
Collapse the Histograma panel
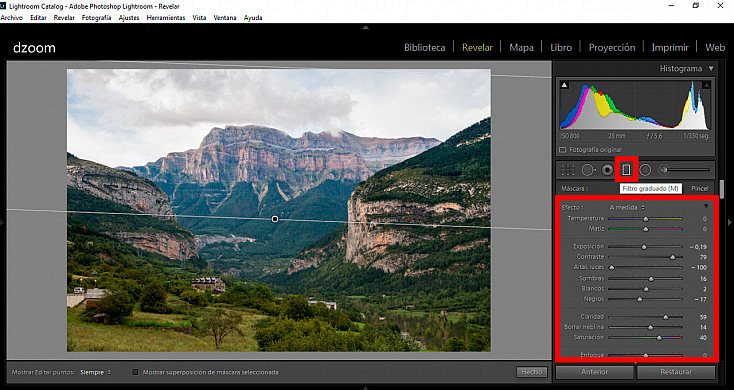(x=711, y=68)
